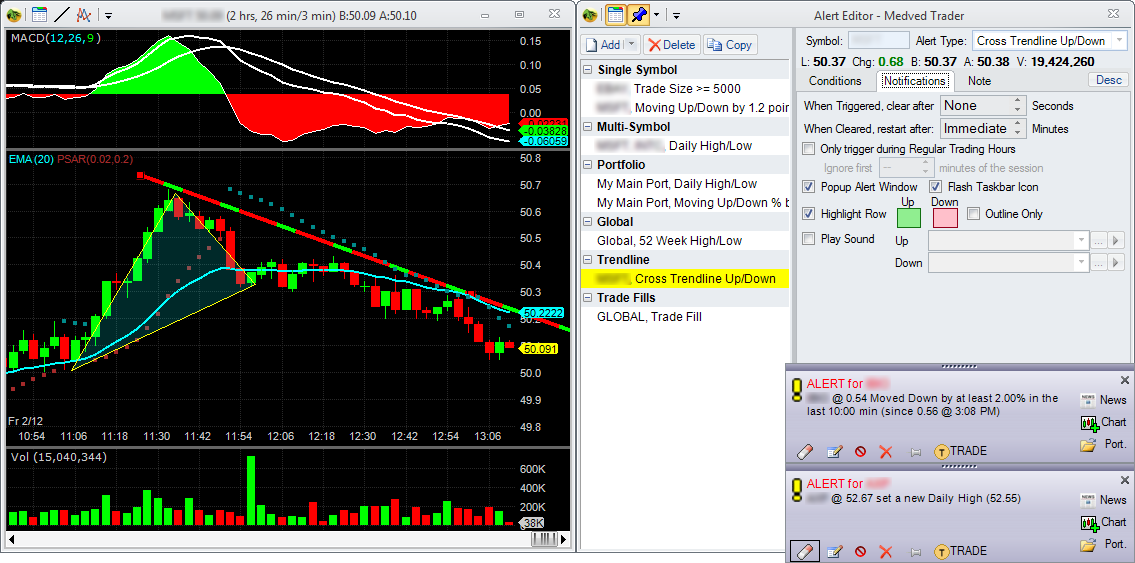Select the Moving Up/Down by 1.2 alert
The width and height of the screenshot is (1135, 563).
point(685,108)
